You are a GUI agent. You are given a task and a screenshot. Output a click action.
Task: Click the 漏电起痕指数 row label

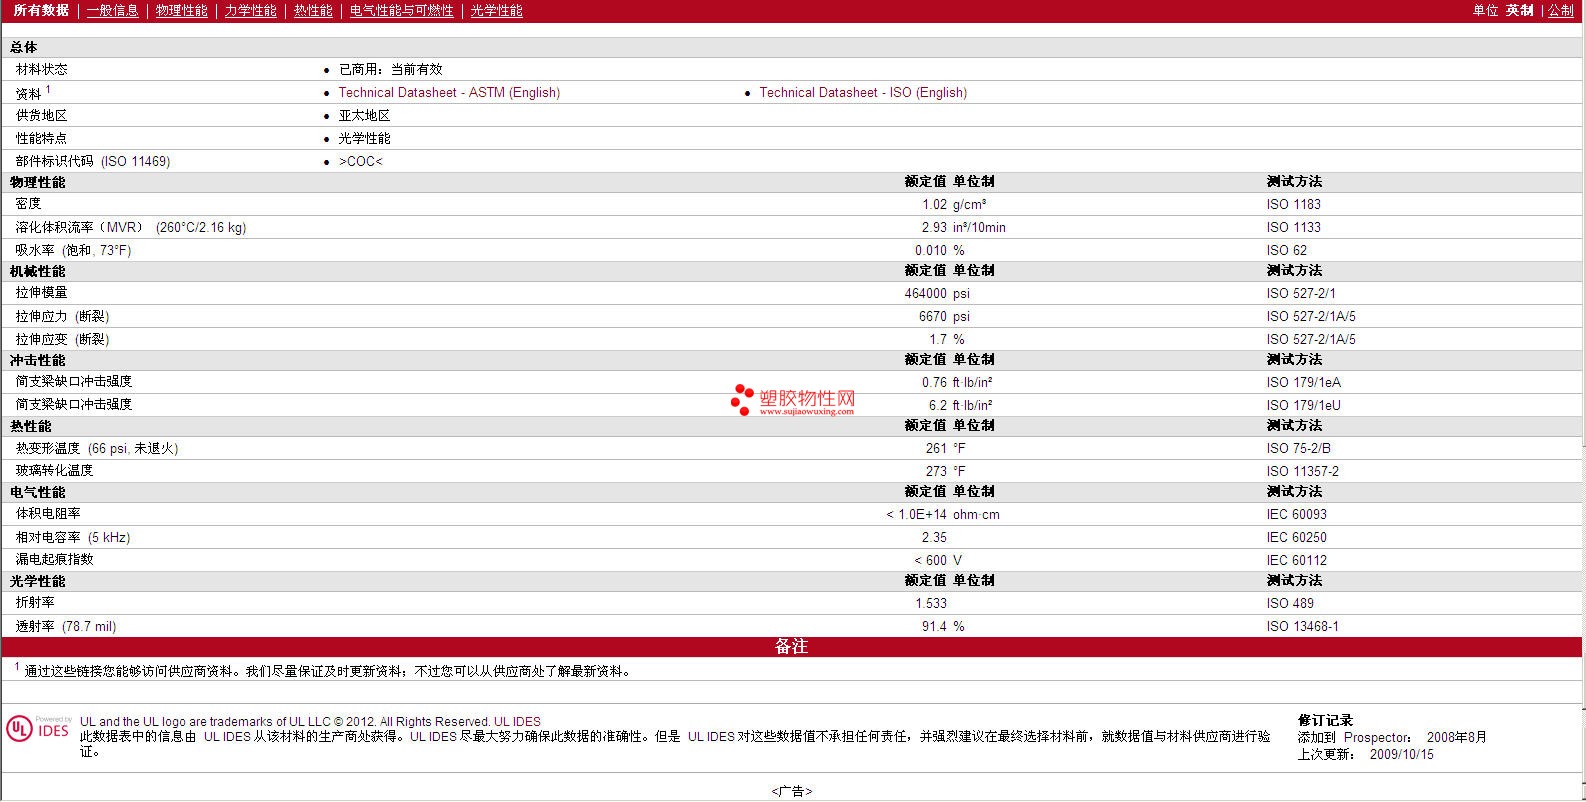[x=54, y=559]
